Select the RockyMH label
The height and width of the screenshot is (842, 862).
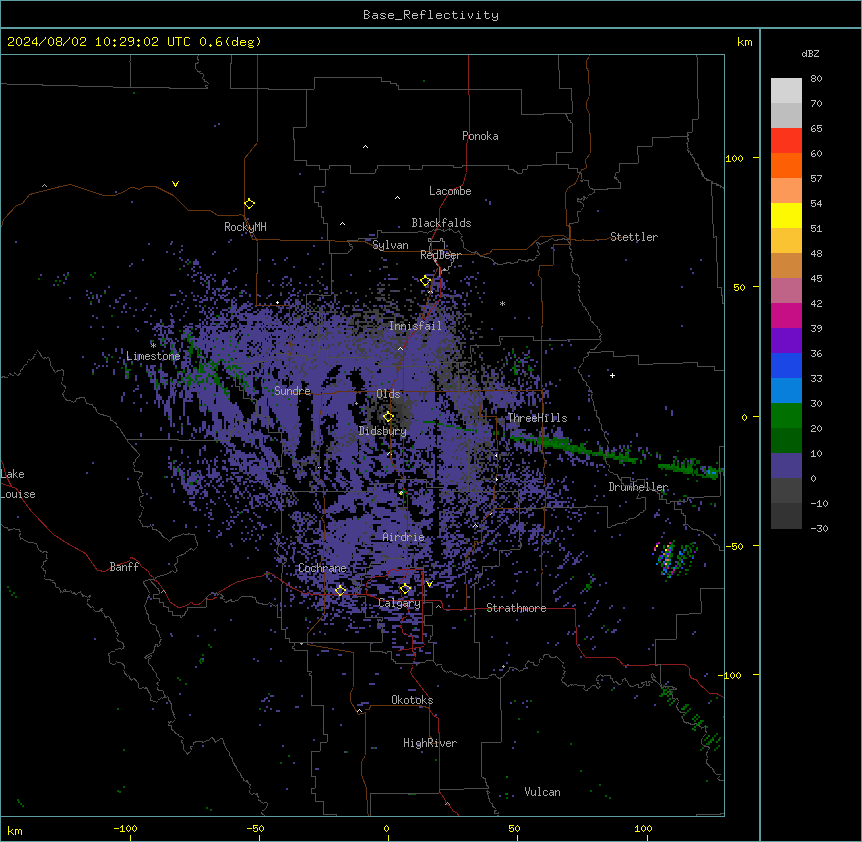tap(245, 226)
